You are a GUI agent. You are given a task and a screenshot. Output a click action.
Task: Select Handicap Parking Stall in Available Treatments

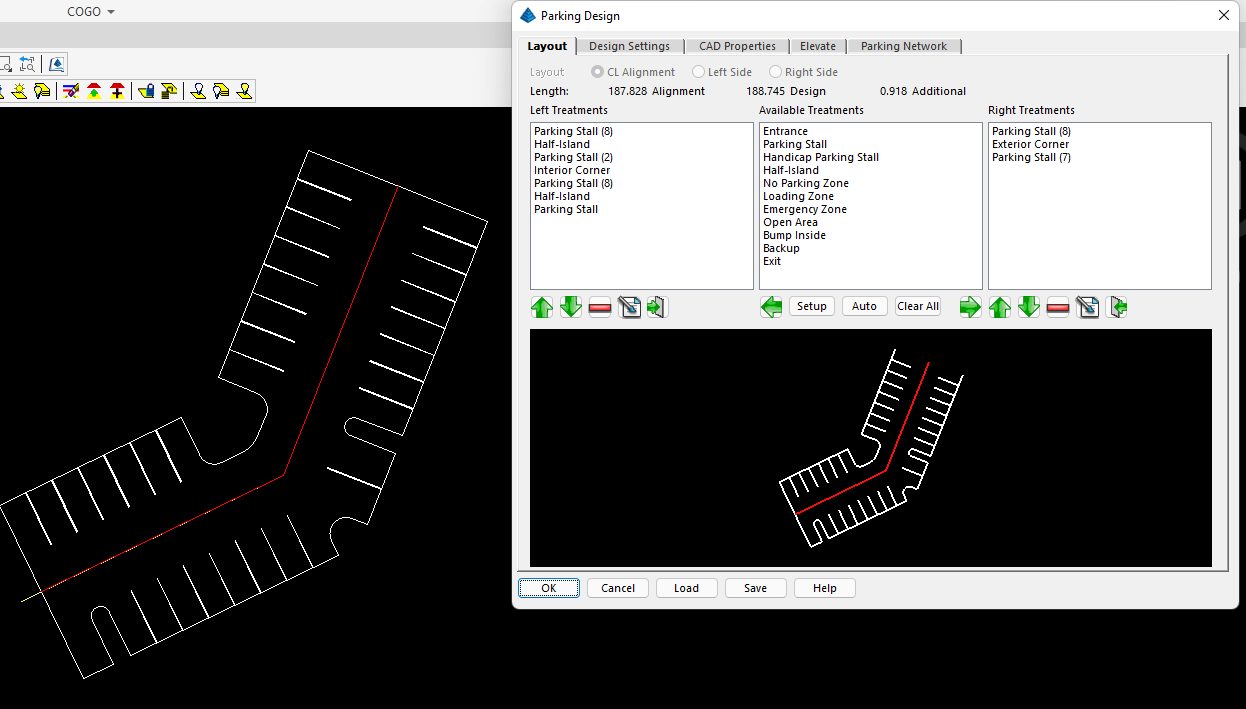point(821,157)
